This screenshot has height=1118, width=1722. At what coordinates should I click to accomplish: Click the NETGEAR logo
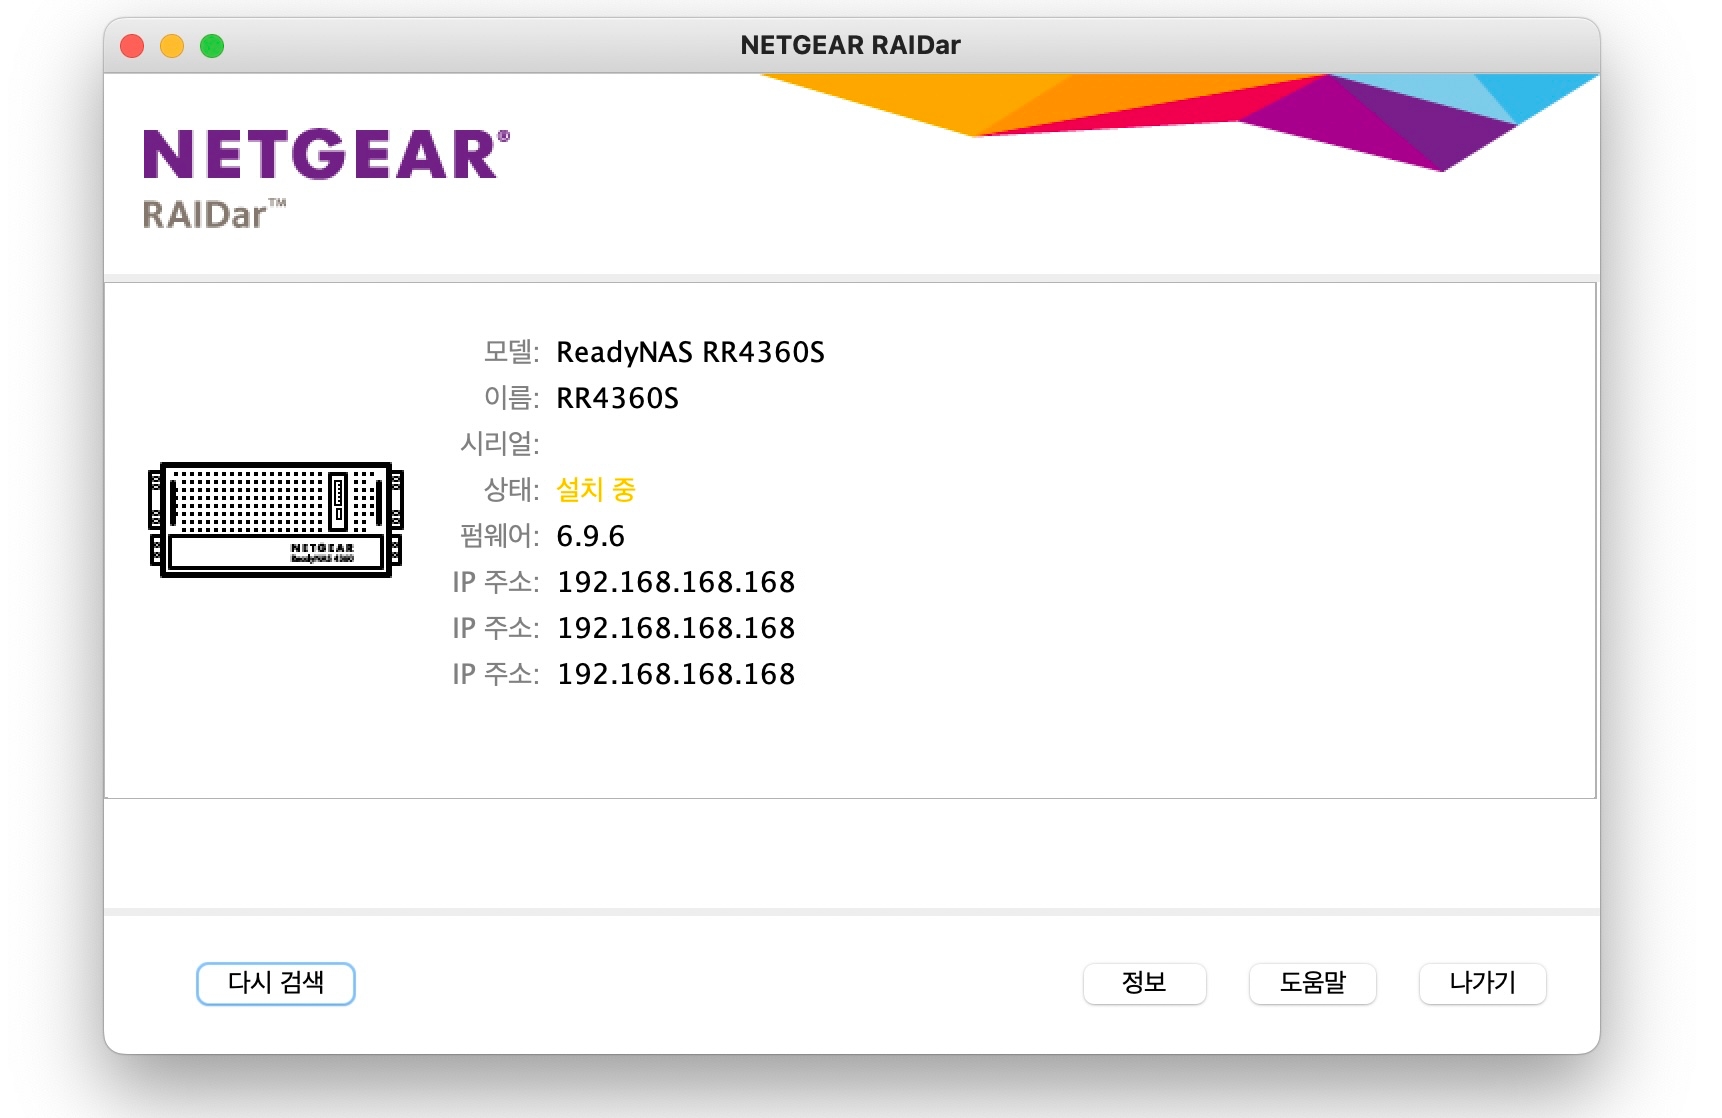click(326, 154)
